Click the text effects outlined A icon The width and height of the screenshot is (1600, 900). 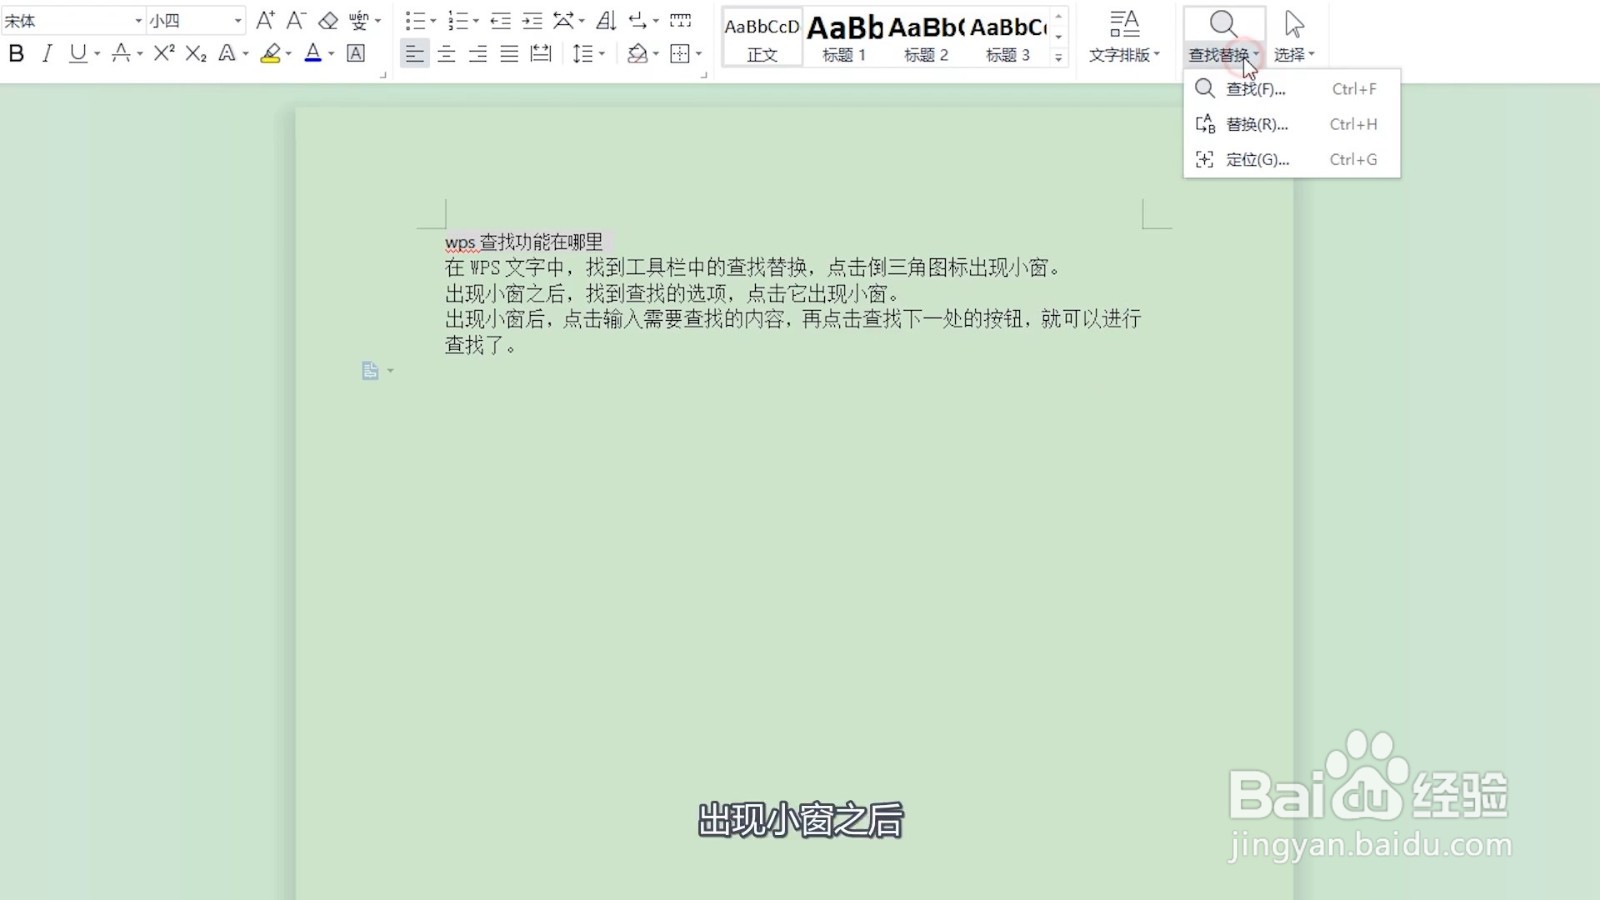227,54
